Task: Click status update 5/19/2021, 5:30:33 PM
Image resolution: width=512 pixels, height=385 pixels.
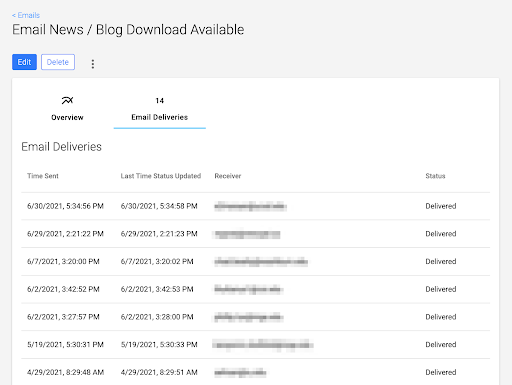Action: 159,344
